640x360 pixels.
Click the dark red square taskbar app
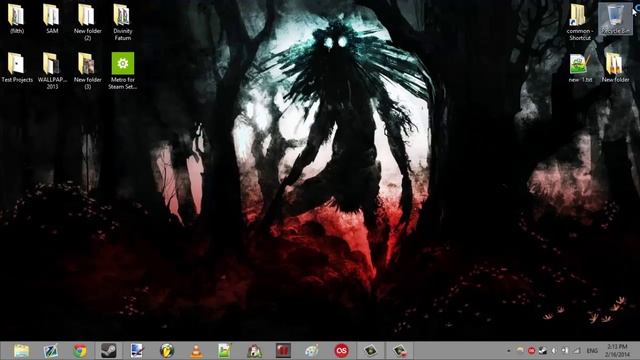tap(283, 351)
